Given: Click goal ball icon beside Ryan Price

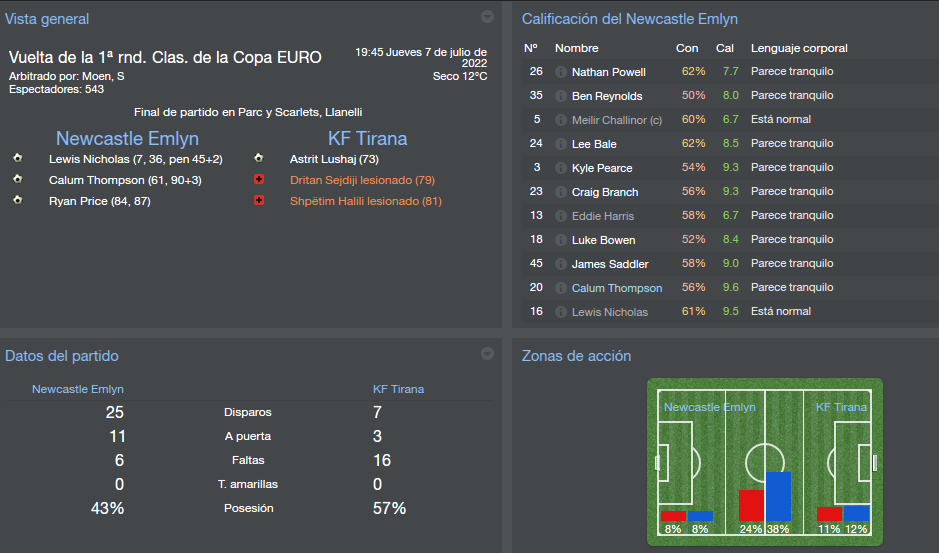Looking at the screenshot, I should point(17,200).
